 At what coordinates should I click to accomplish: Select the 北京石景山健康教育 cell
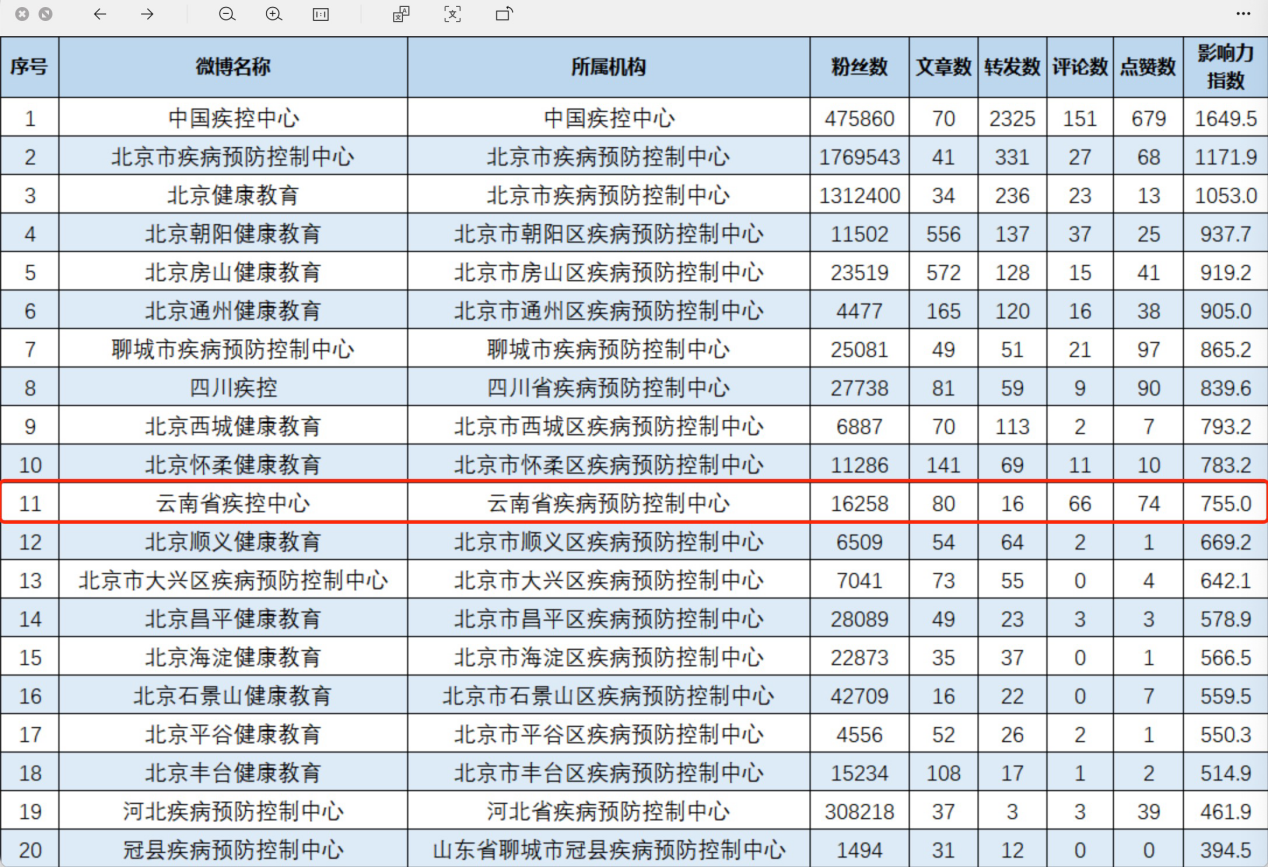pos(233,696)
